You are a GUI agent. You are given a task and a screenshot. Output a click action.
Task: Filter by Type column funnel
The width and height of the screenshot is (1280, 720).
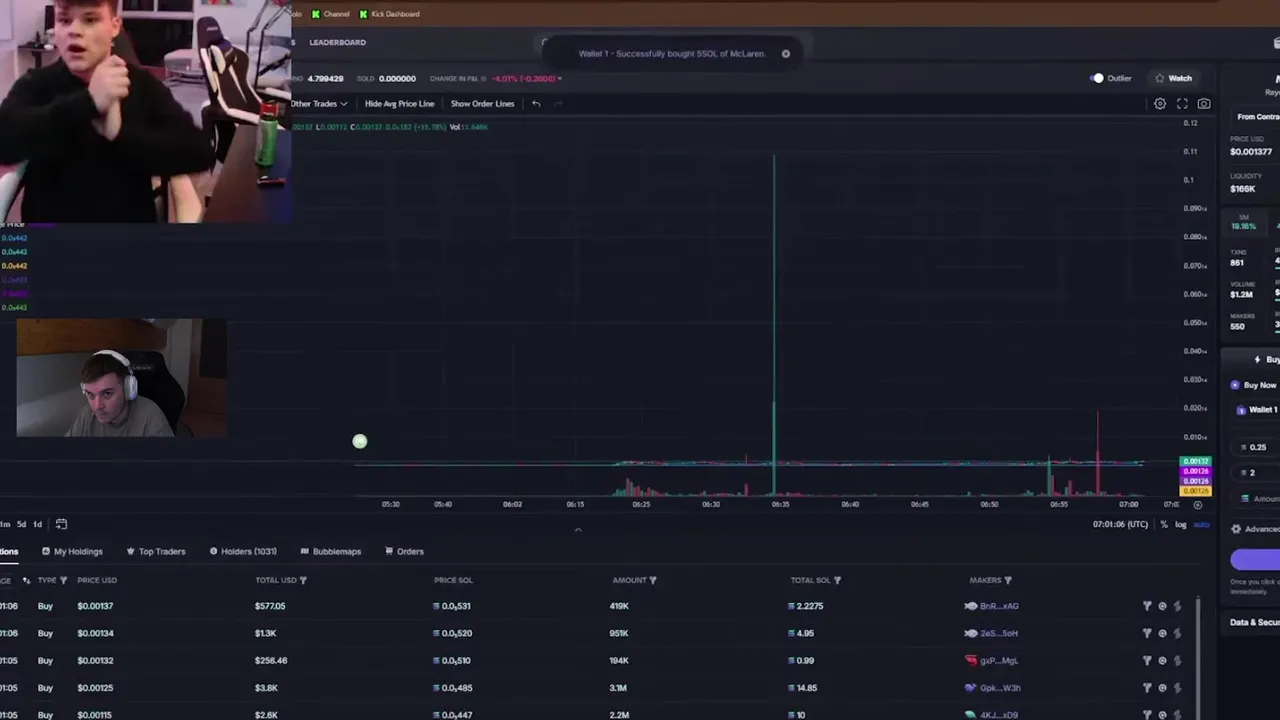click(63, 580)
